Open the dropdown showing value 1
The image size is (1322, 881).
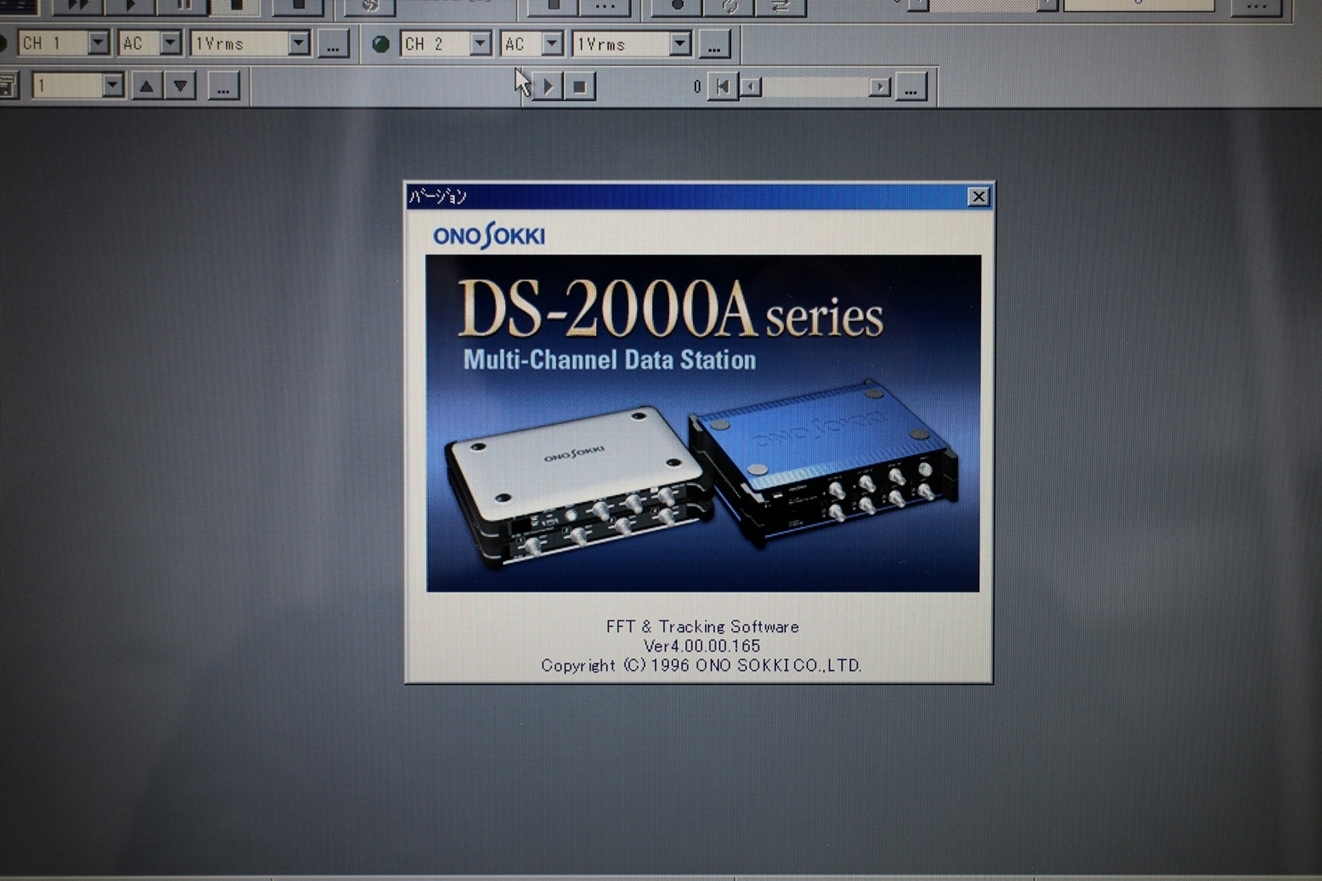tap(113, 86)
